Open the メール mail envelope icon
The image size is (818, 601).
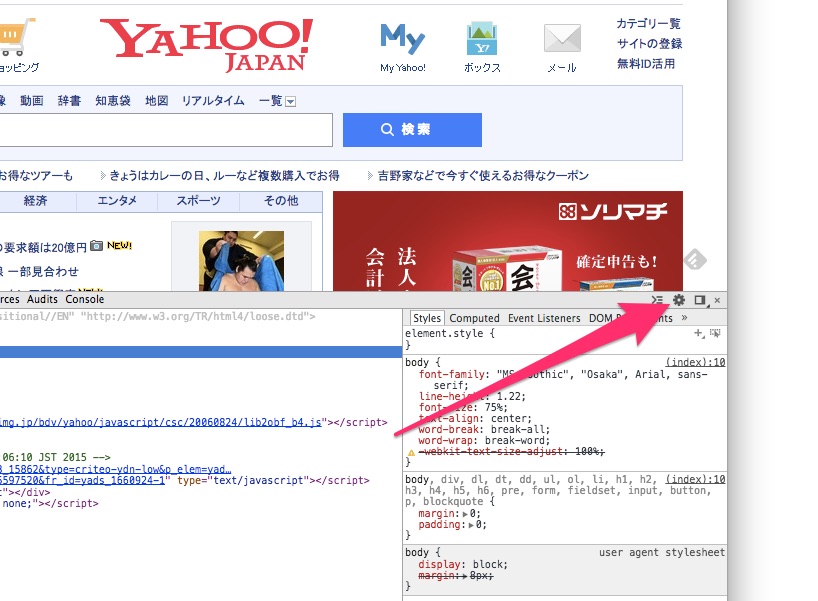(562, 38)
